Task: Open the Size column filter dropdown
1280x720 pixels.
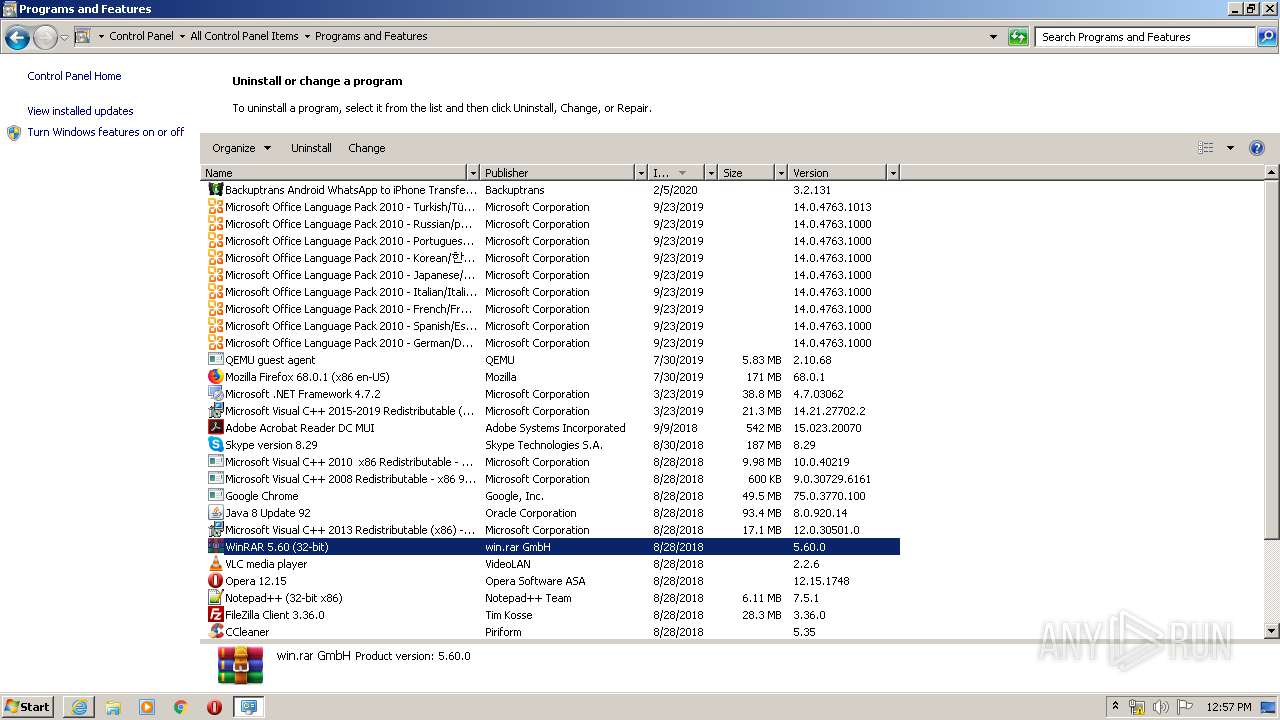Action: coord(781,173)
